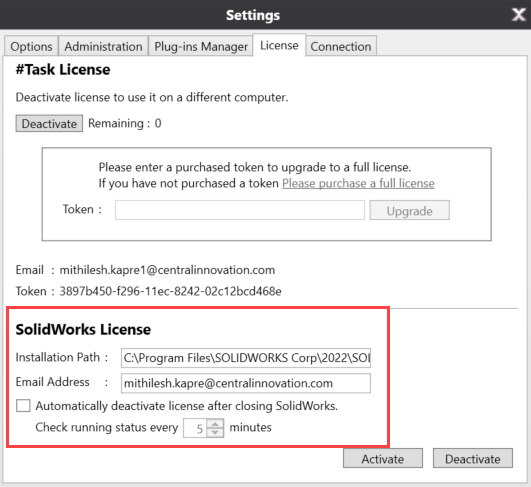Click the #Task License email address text
The image size is (531, 487).
tap(167, 270)
